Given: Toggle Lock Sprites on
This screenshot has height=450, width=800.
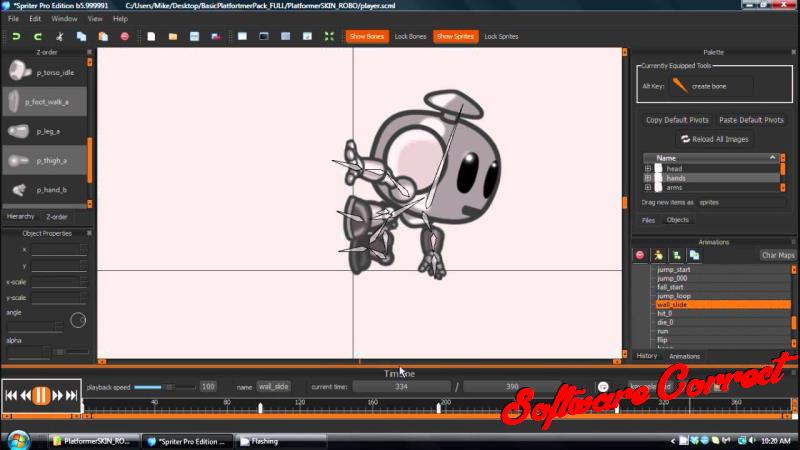Looking at the screenshot, I should pyautogui.click(x=501, y=36).
